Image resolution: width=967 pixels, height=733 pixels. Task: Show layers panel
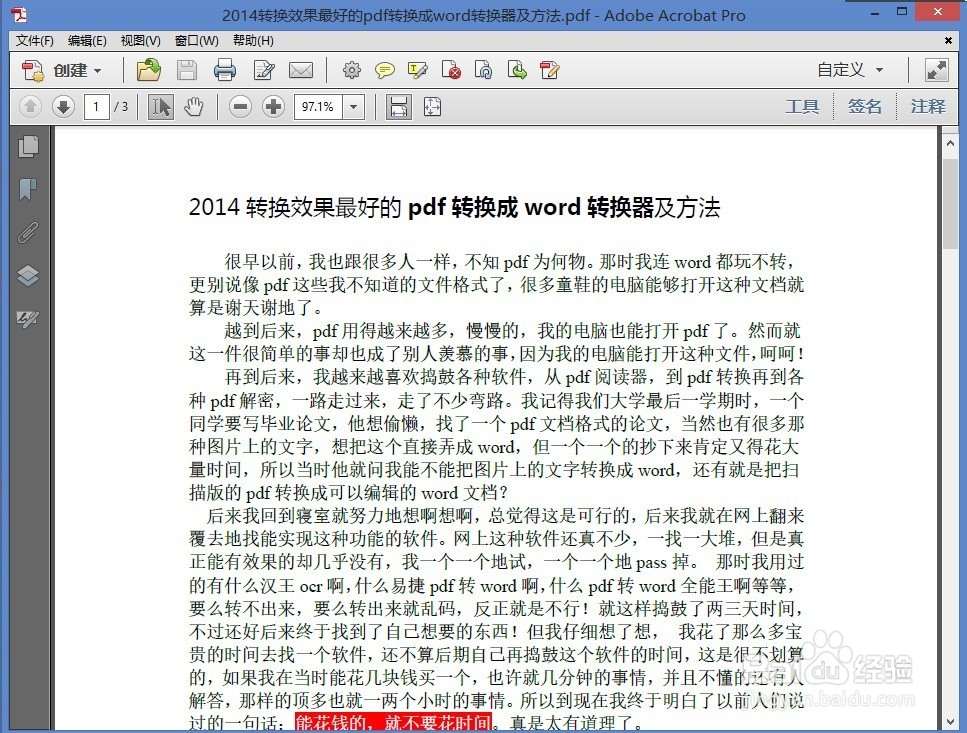coord(28,276)
